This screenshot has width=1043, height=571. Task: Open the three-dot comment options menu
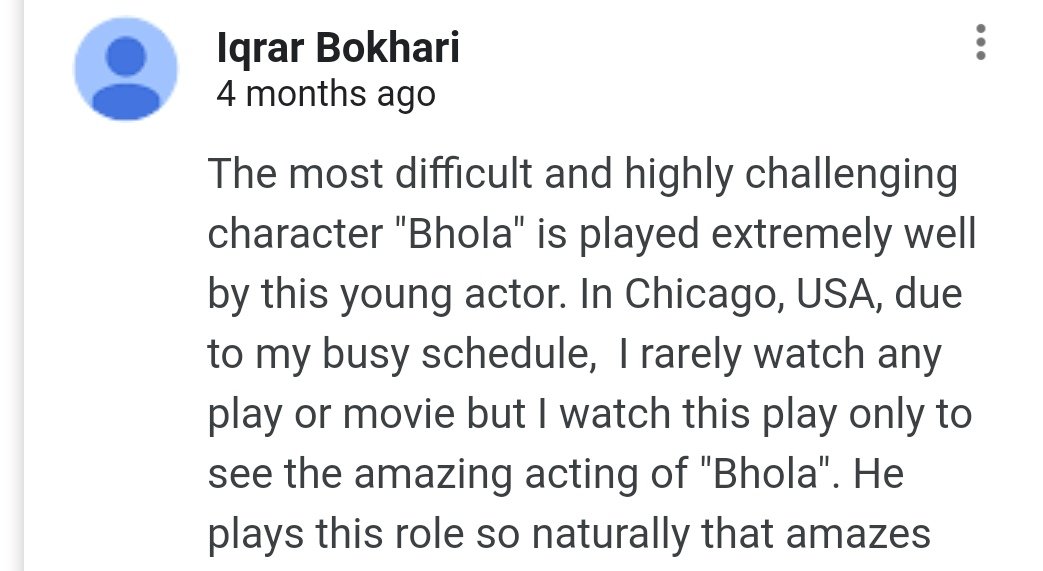click(x=980, y=42)
